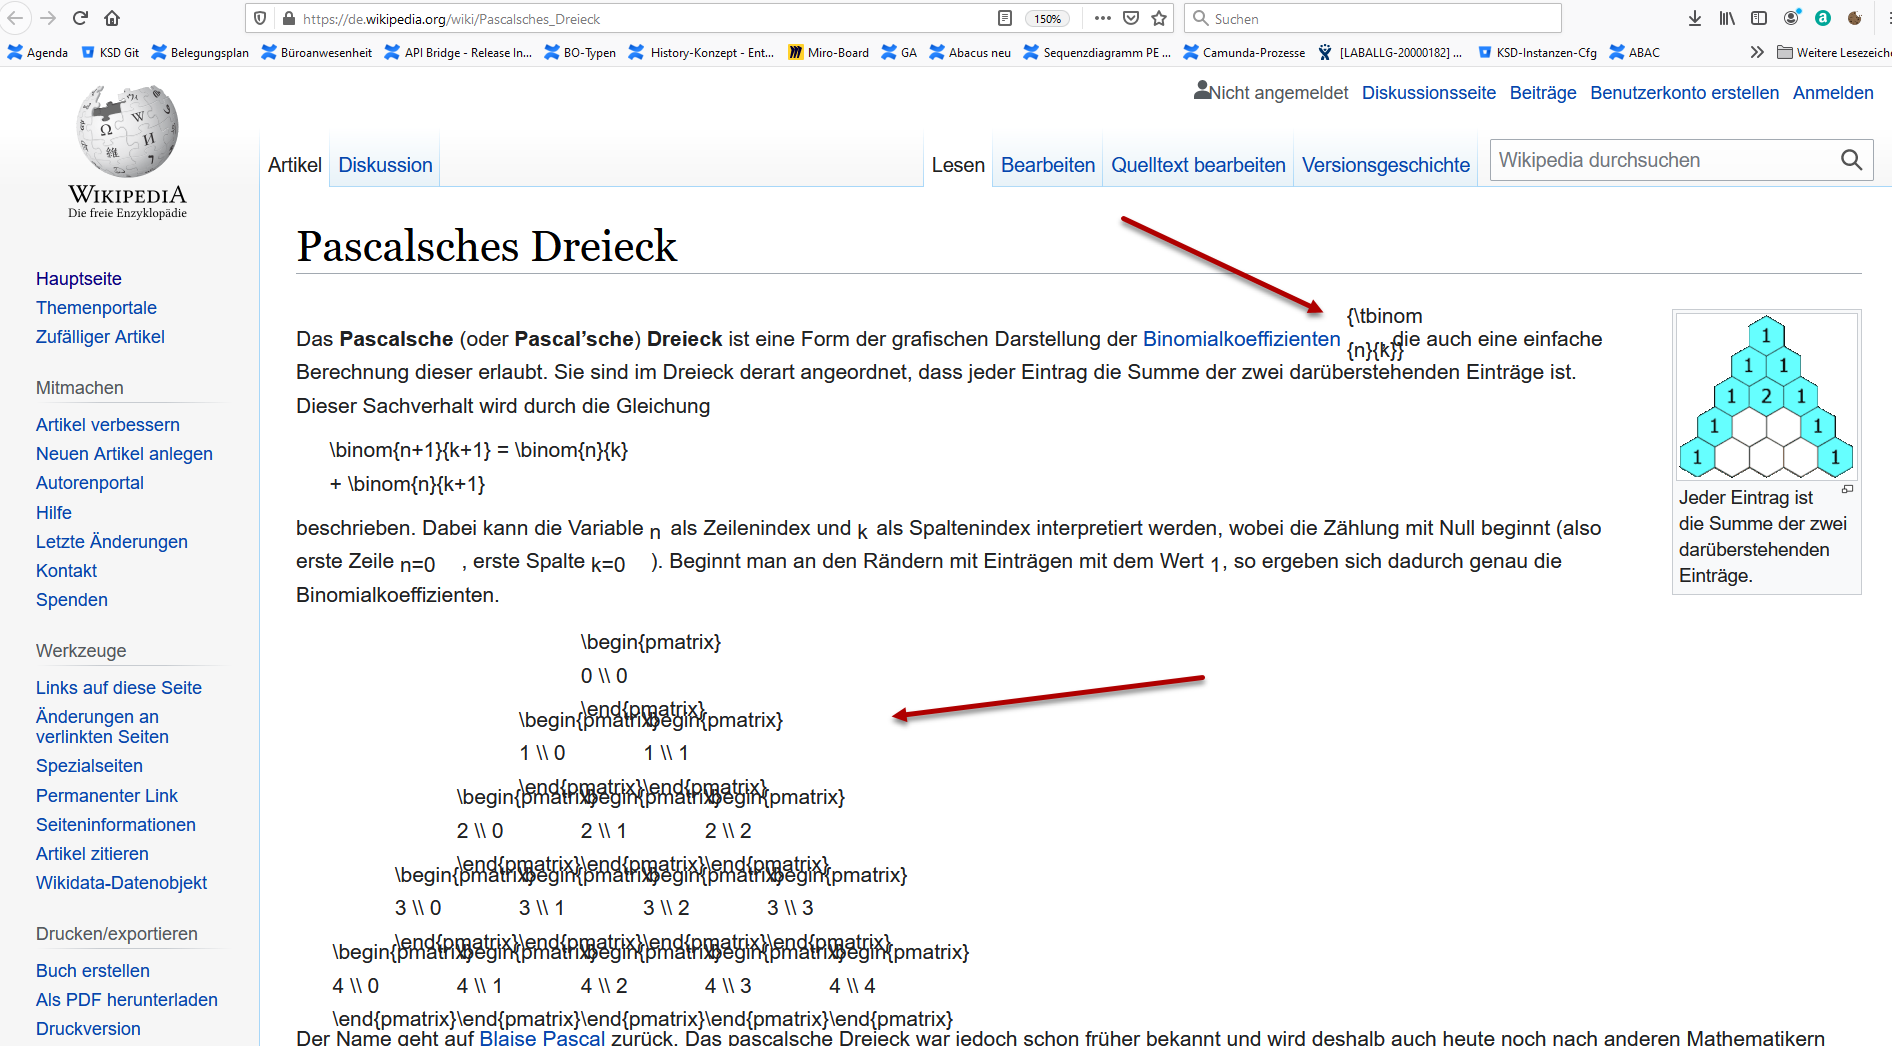
Task: Save page to Pocket icon
Action: (x=1131, y=18)
